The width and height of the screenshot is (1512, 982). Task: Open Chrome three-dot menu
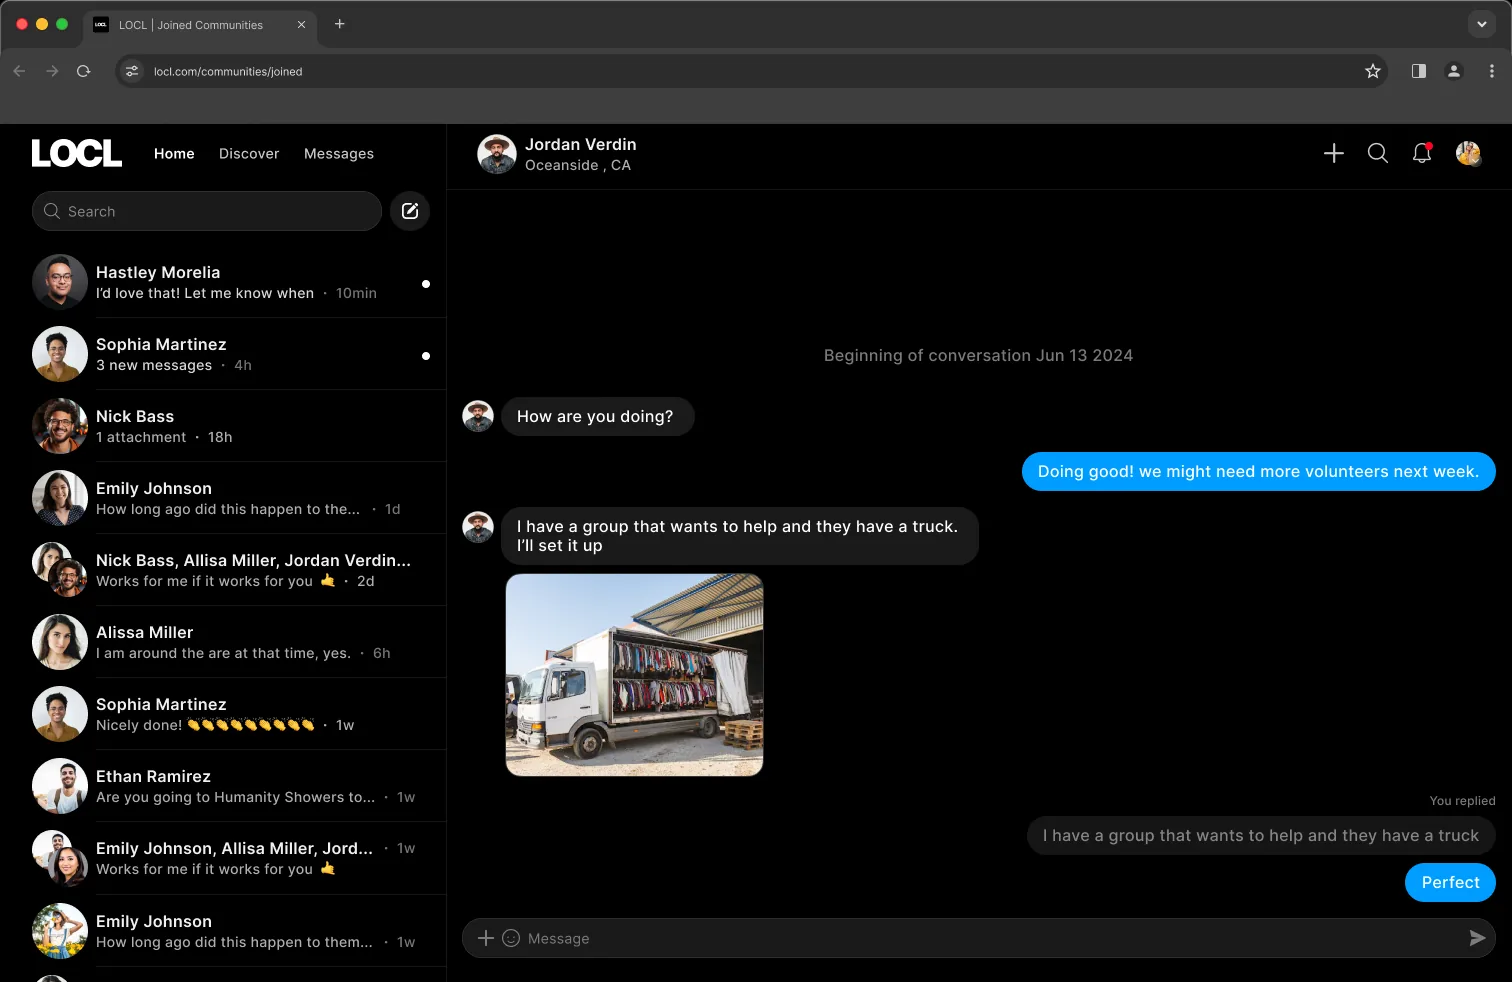[x=1492, y=71]
